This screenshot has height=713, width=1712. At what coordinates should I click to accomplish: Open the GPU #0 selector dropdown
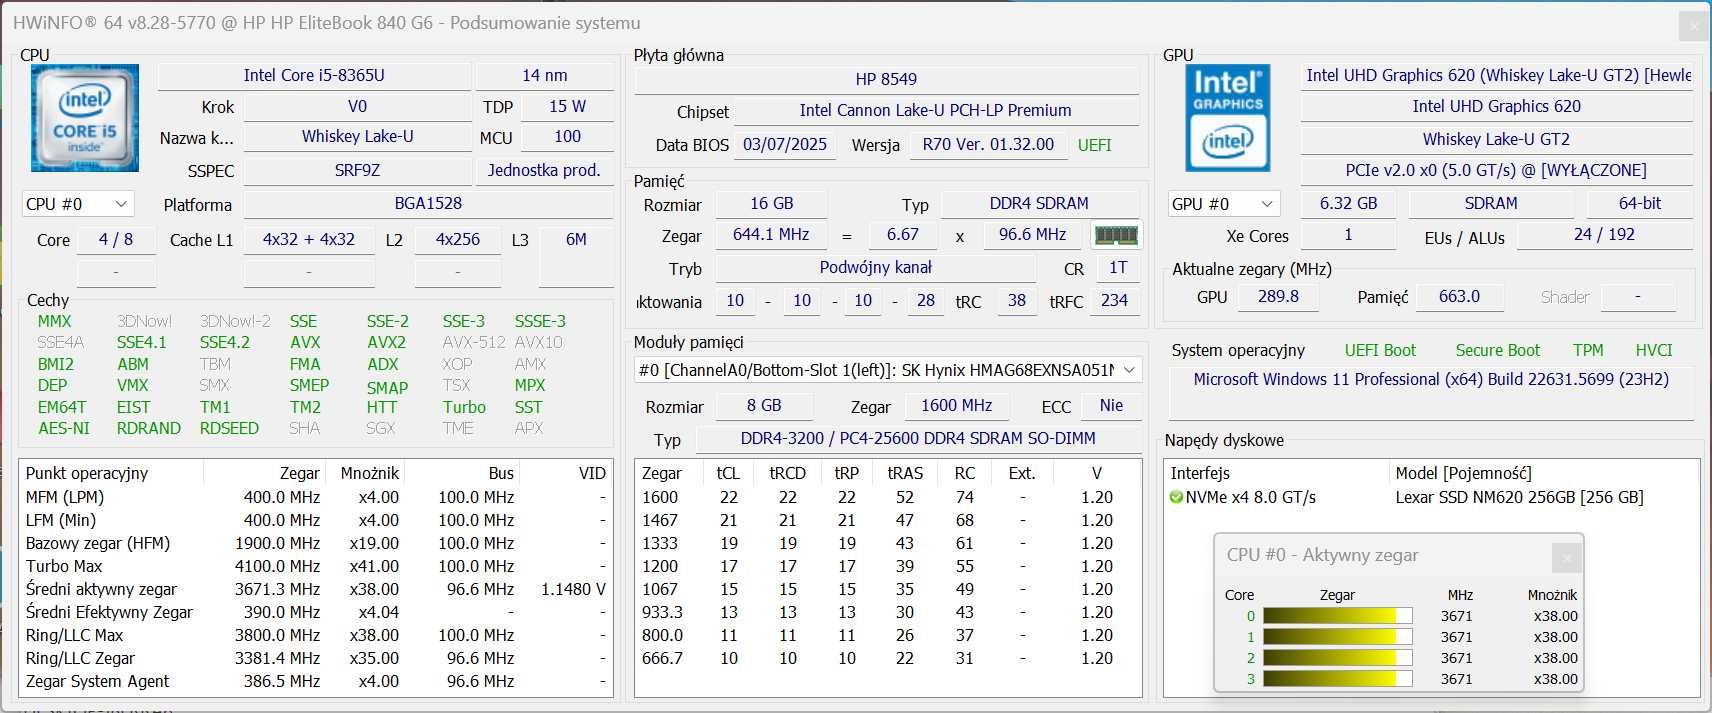[x=1224, y=204]
